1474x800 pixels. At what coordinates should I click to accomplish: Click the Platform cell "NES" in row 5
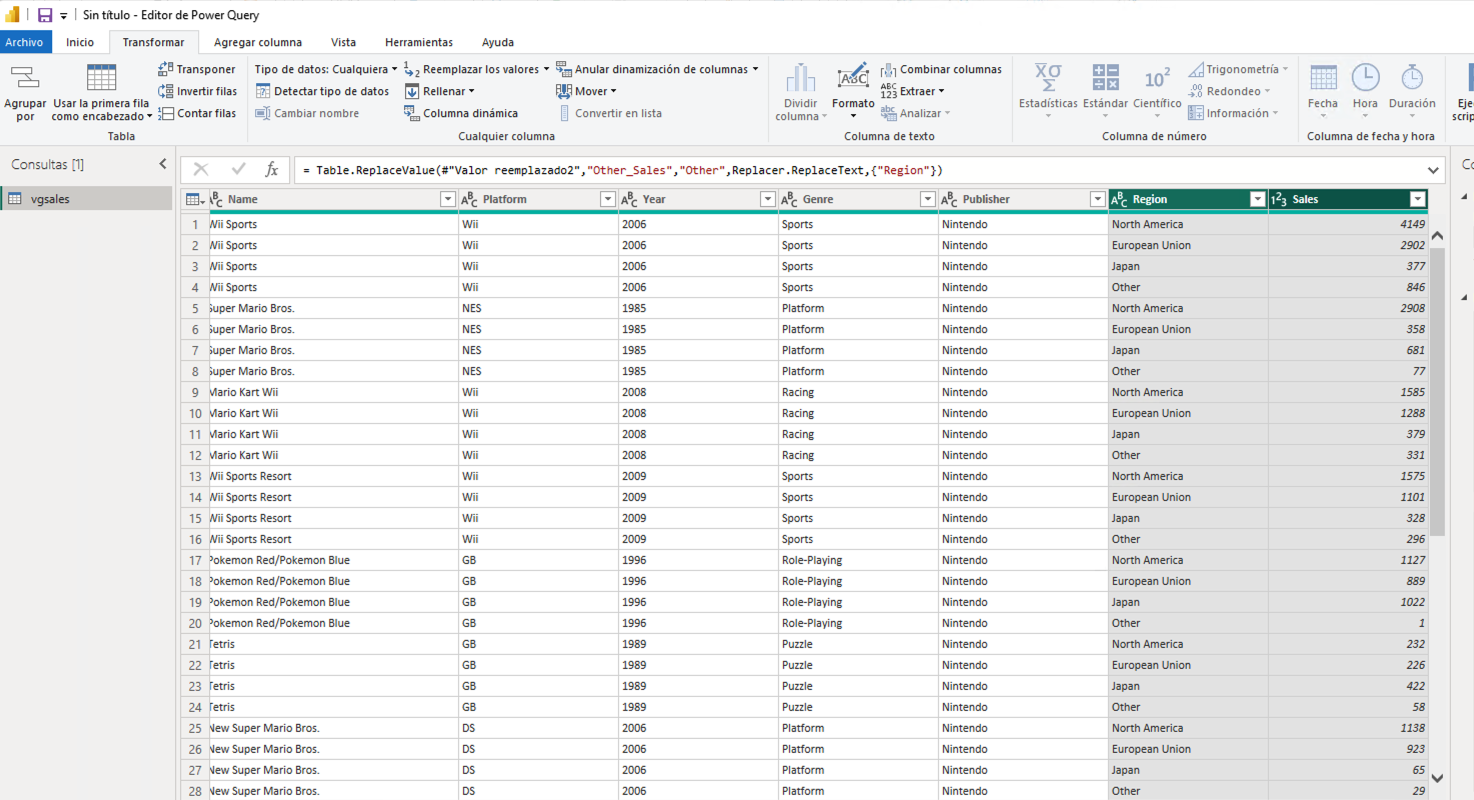(538, 308)
